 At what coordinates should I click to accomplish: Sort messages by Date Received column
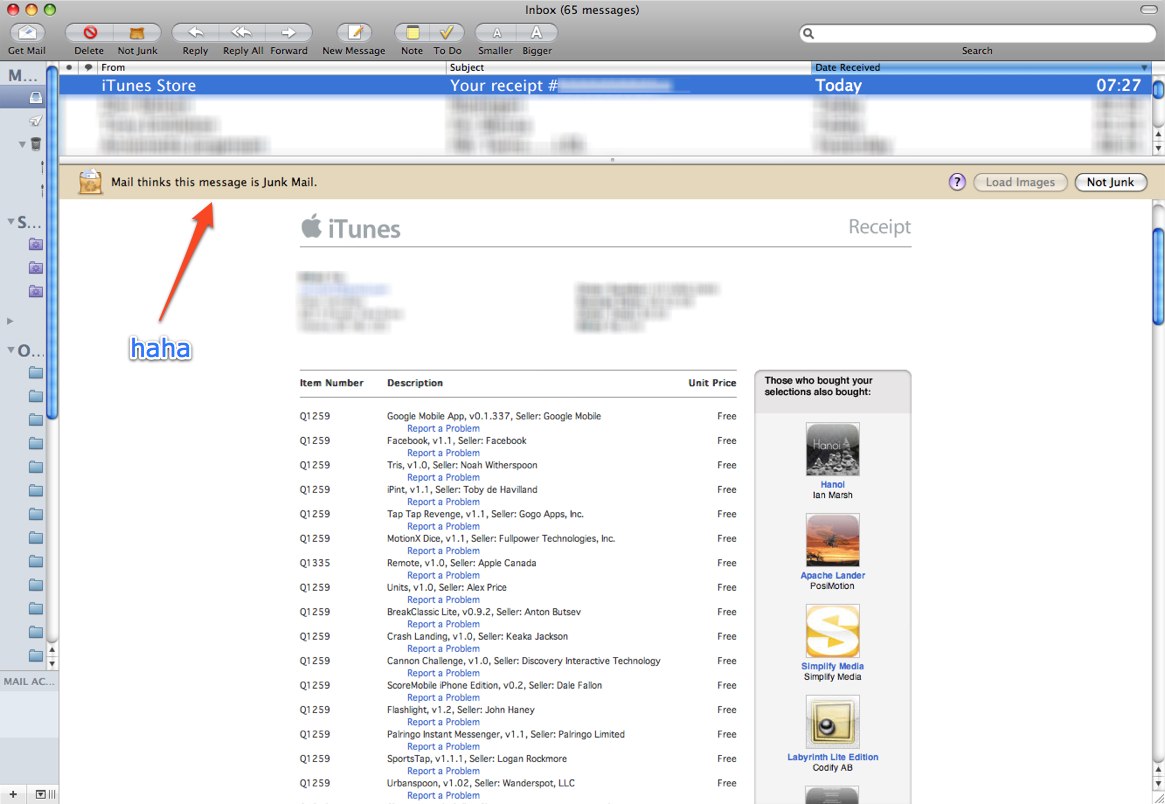847,67
